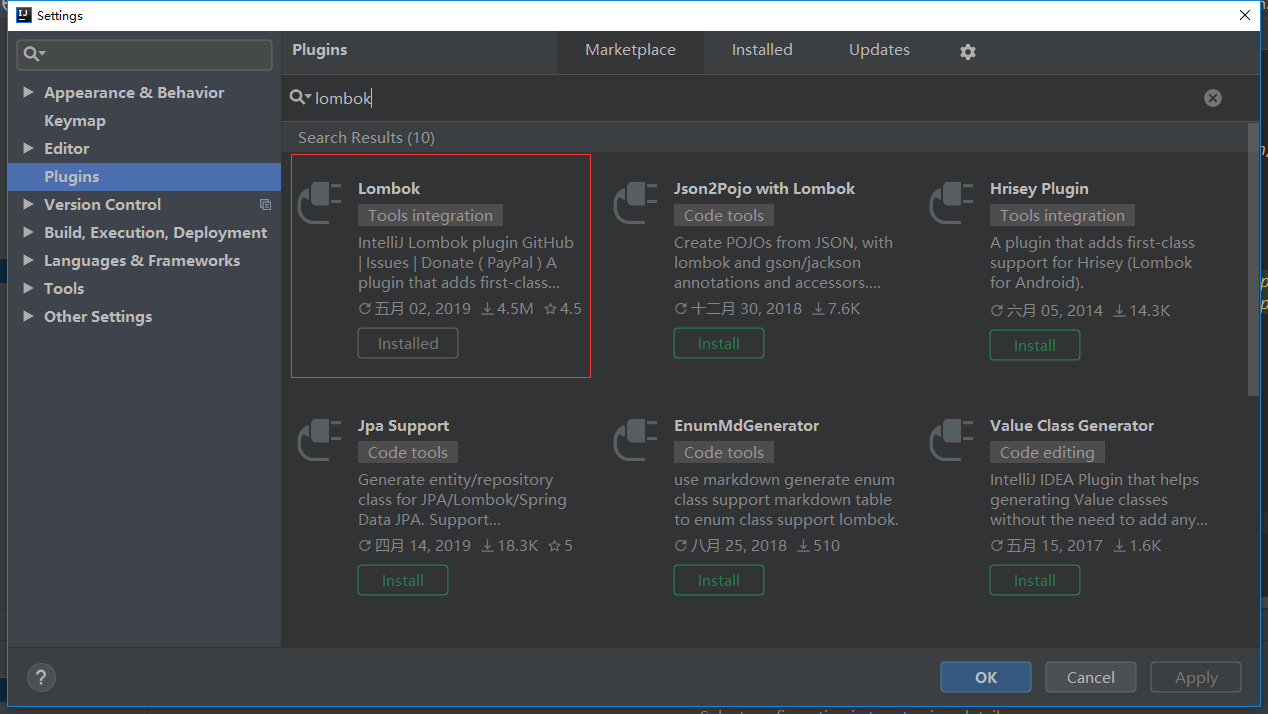Click Code tools tag under EnumMdGenerator
This screenshot has width=1268, height=714.
[724, 452]
